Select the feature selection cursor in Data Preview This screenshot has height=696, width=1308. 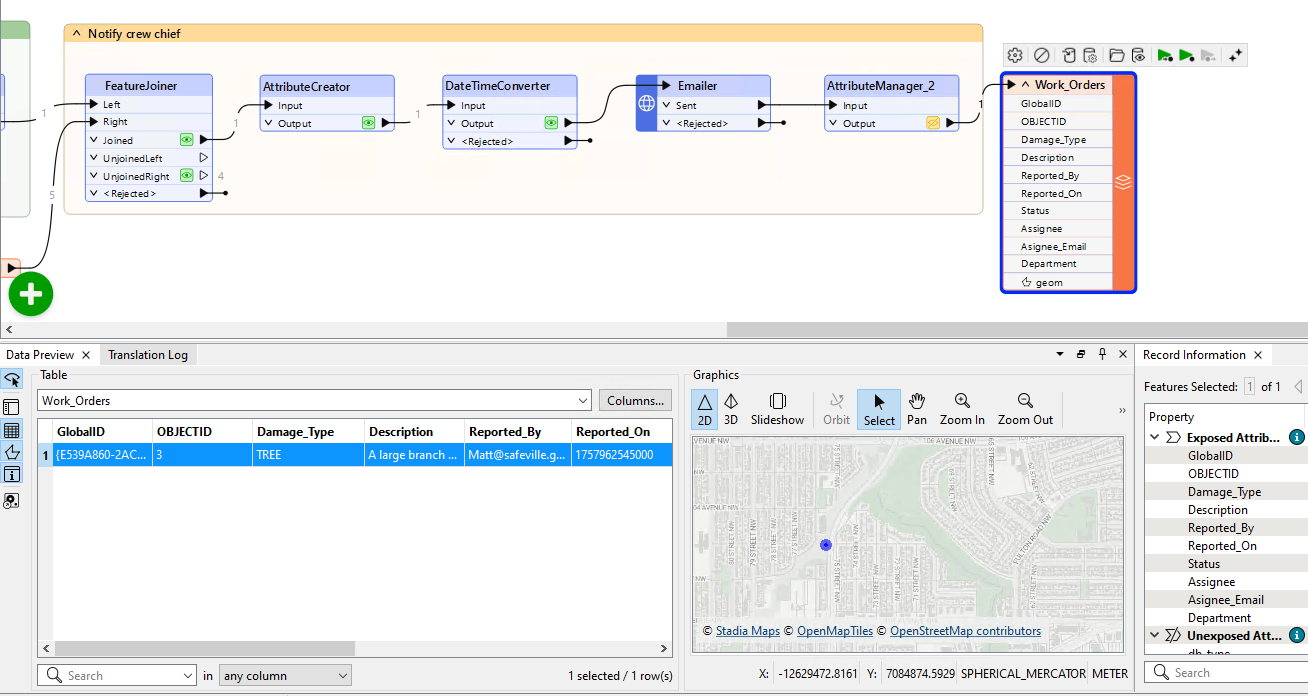pyautogui.click(x=13, y=381)
